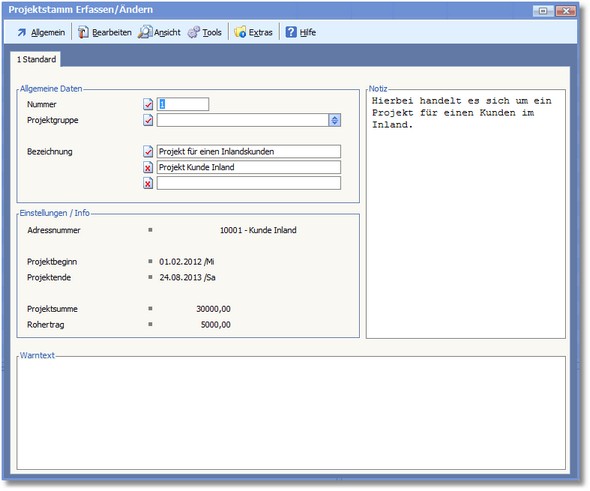Screen dimensions: 590x491
Task: Click the window restore button in title bar
Action: click(543, 11)
